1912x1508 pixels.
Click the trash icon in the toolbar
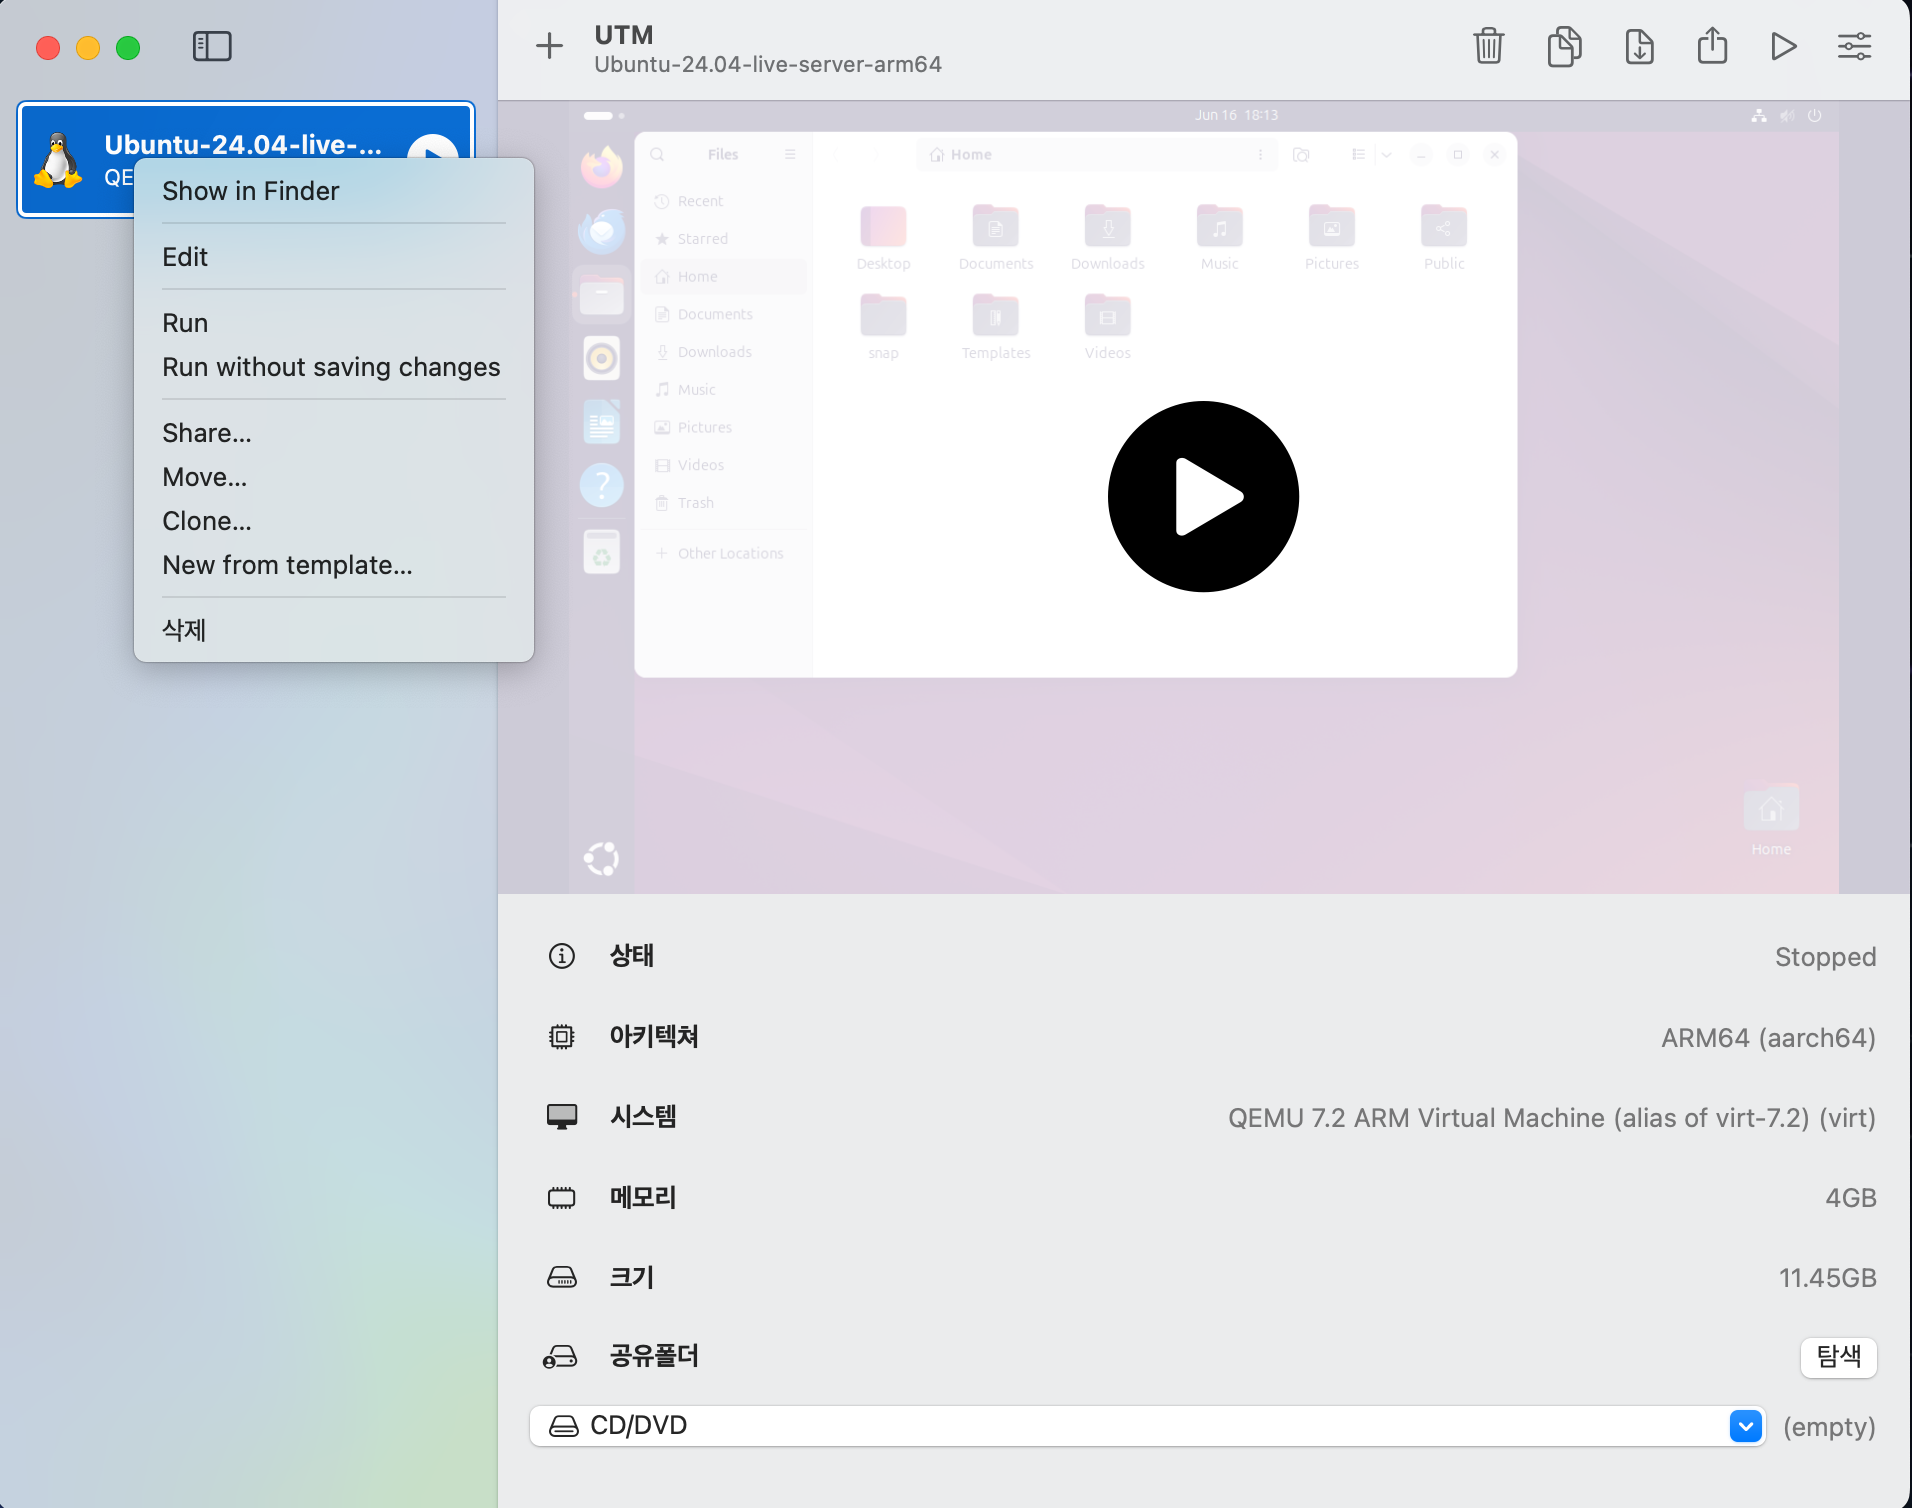(x=1489, y=46)
